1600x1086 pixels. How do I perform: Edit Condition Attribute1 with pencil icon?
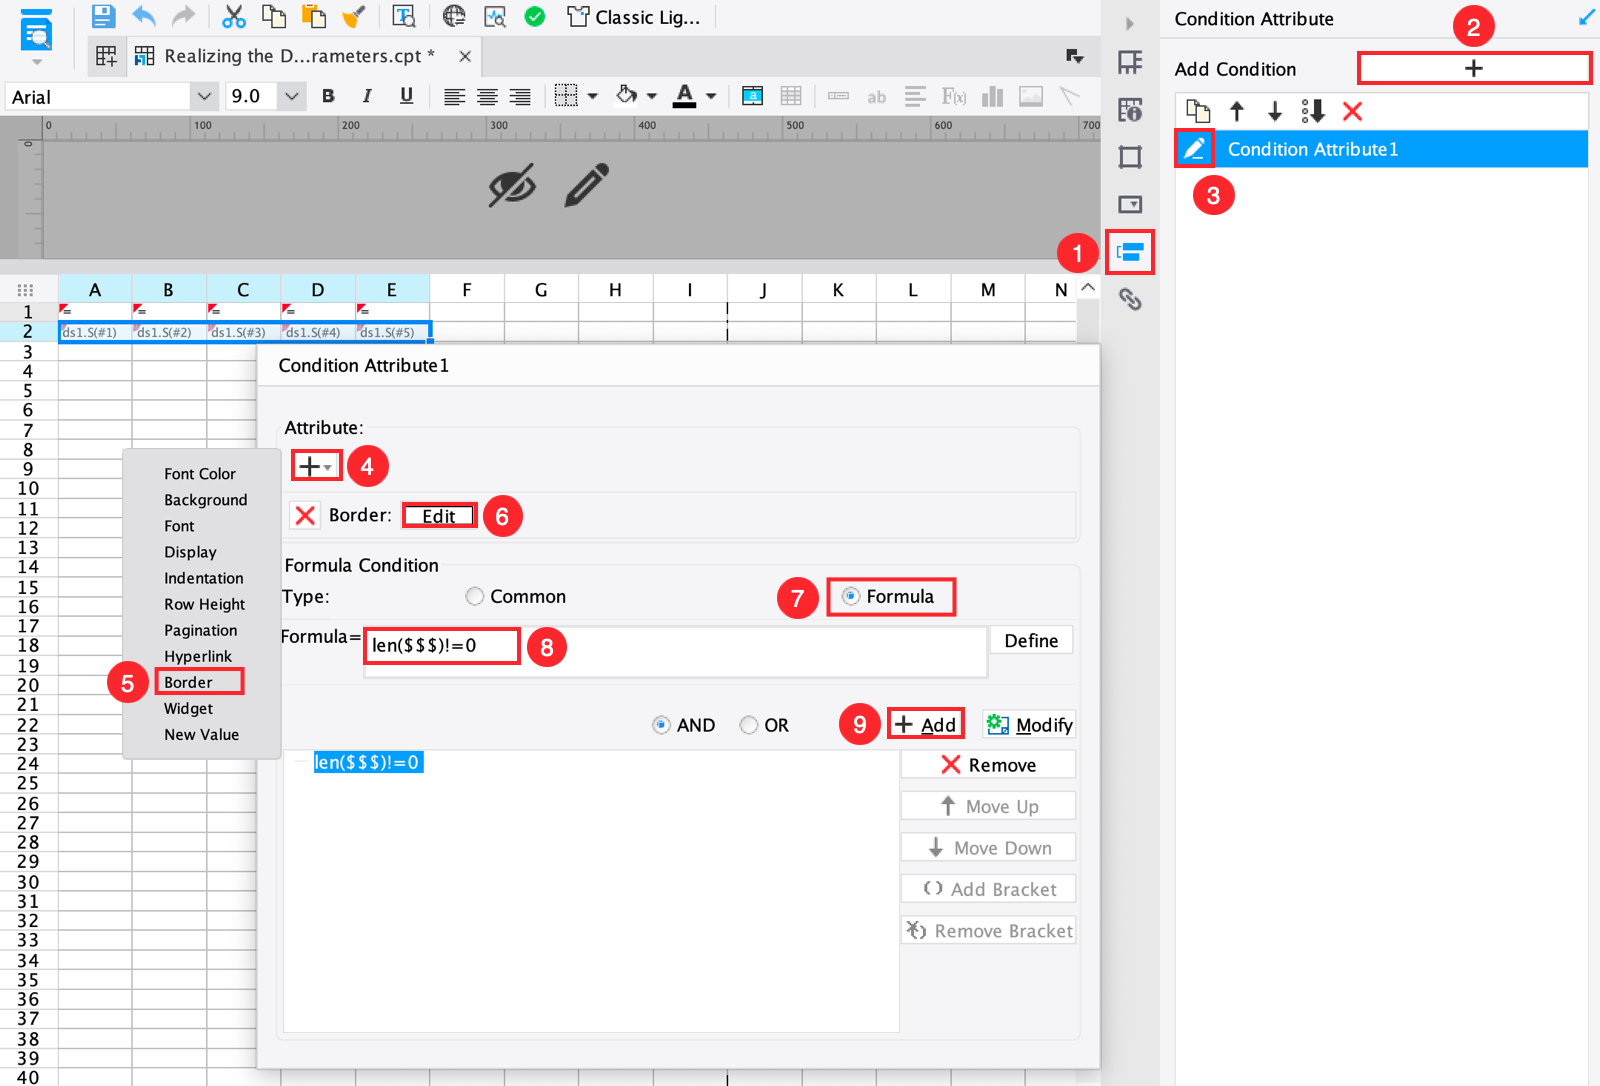coord(1194,149)
